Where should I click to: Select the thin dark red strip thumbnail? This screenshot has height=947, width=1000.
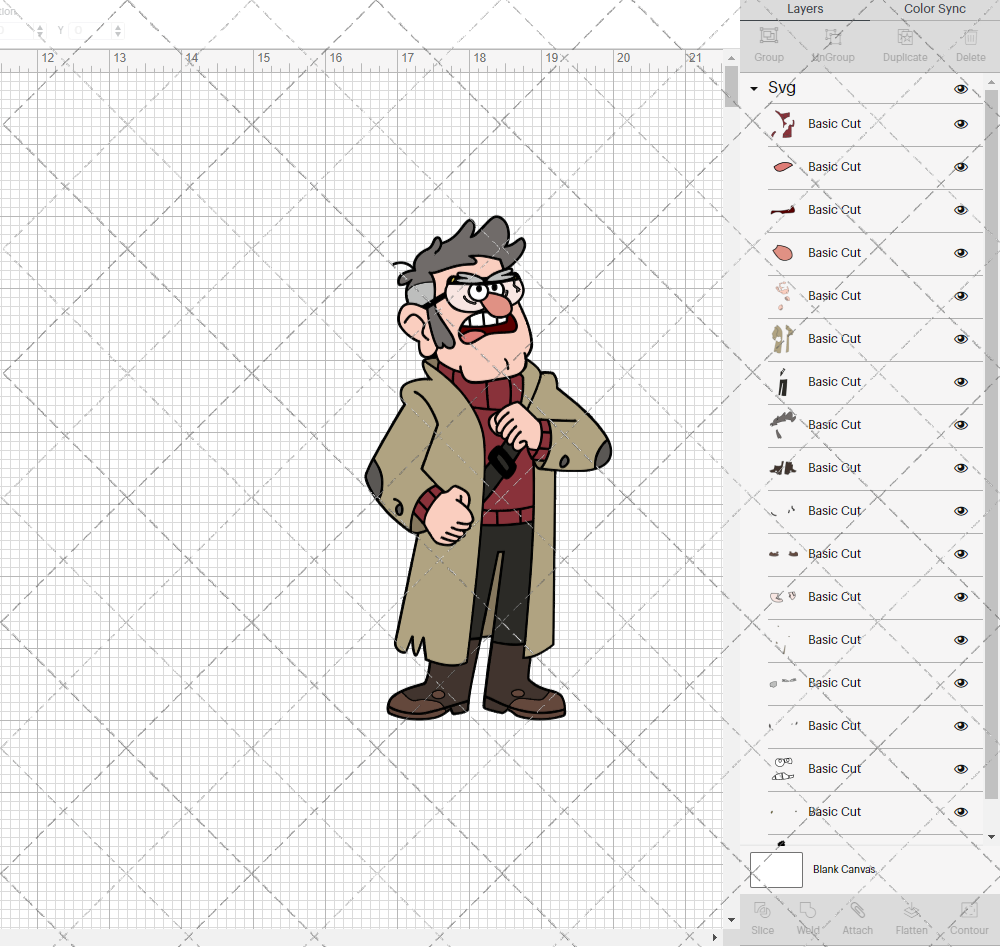pos(783,210)
